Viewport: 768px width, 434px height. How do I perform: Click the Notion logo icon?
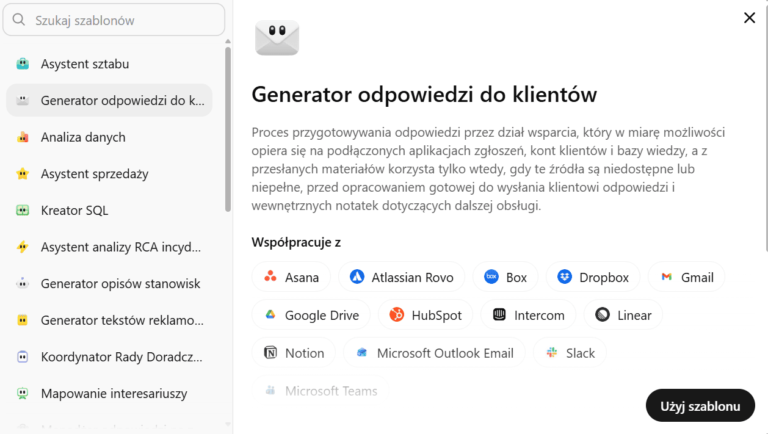(270, 352)
